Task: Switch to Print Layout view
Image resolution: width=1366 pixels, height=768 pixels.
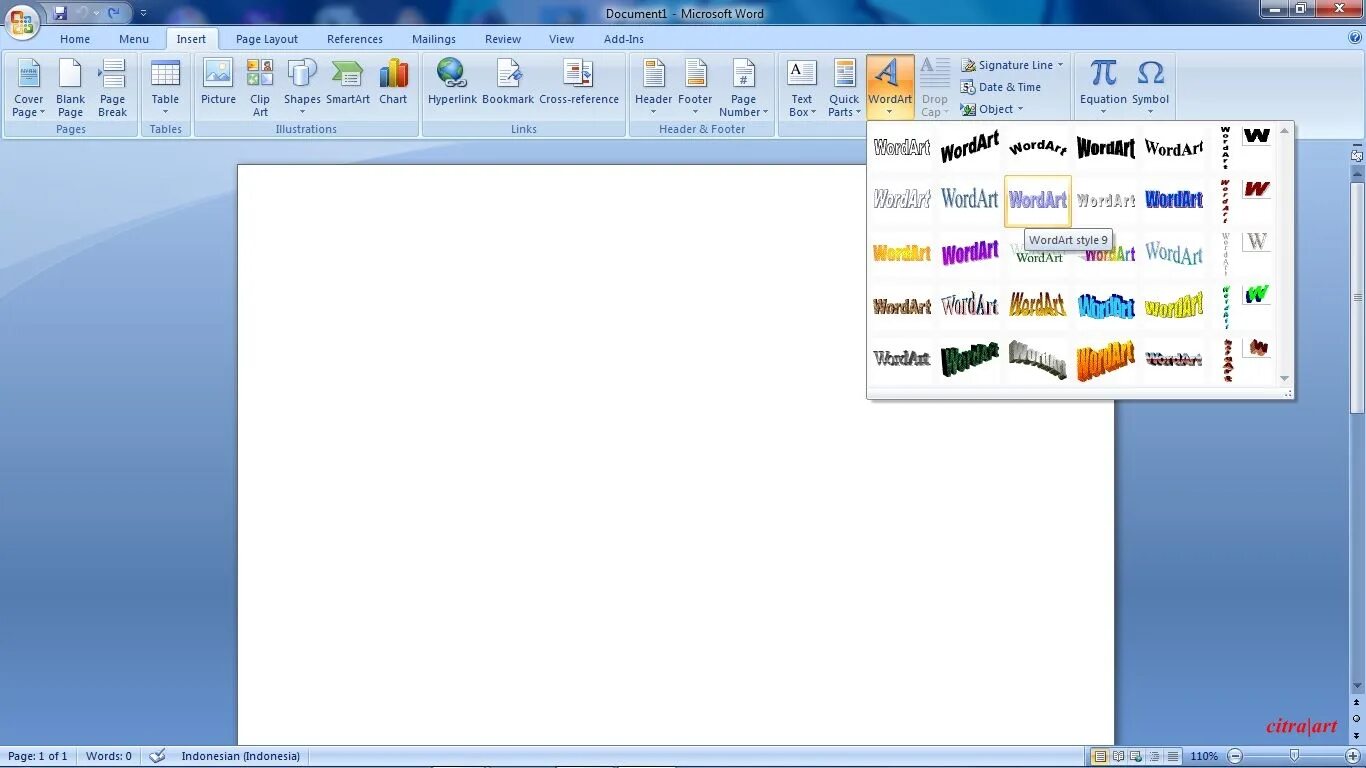Action: (1100, 757)
